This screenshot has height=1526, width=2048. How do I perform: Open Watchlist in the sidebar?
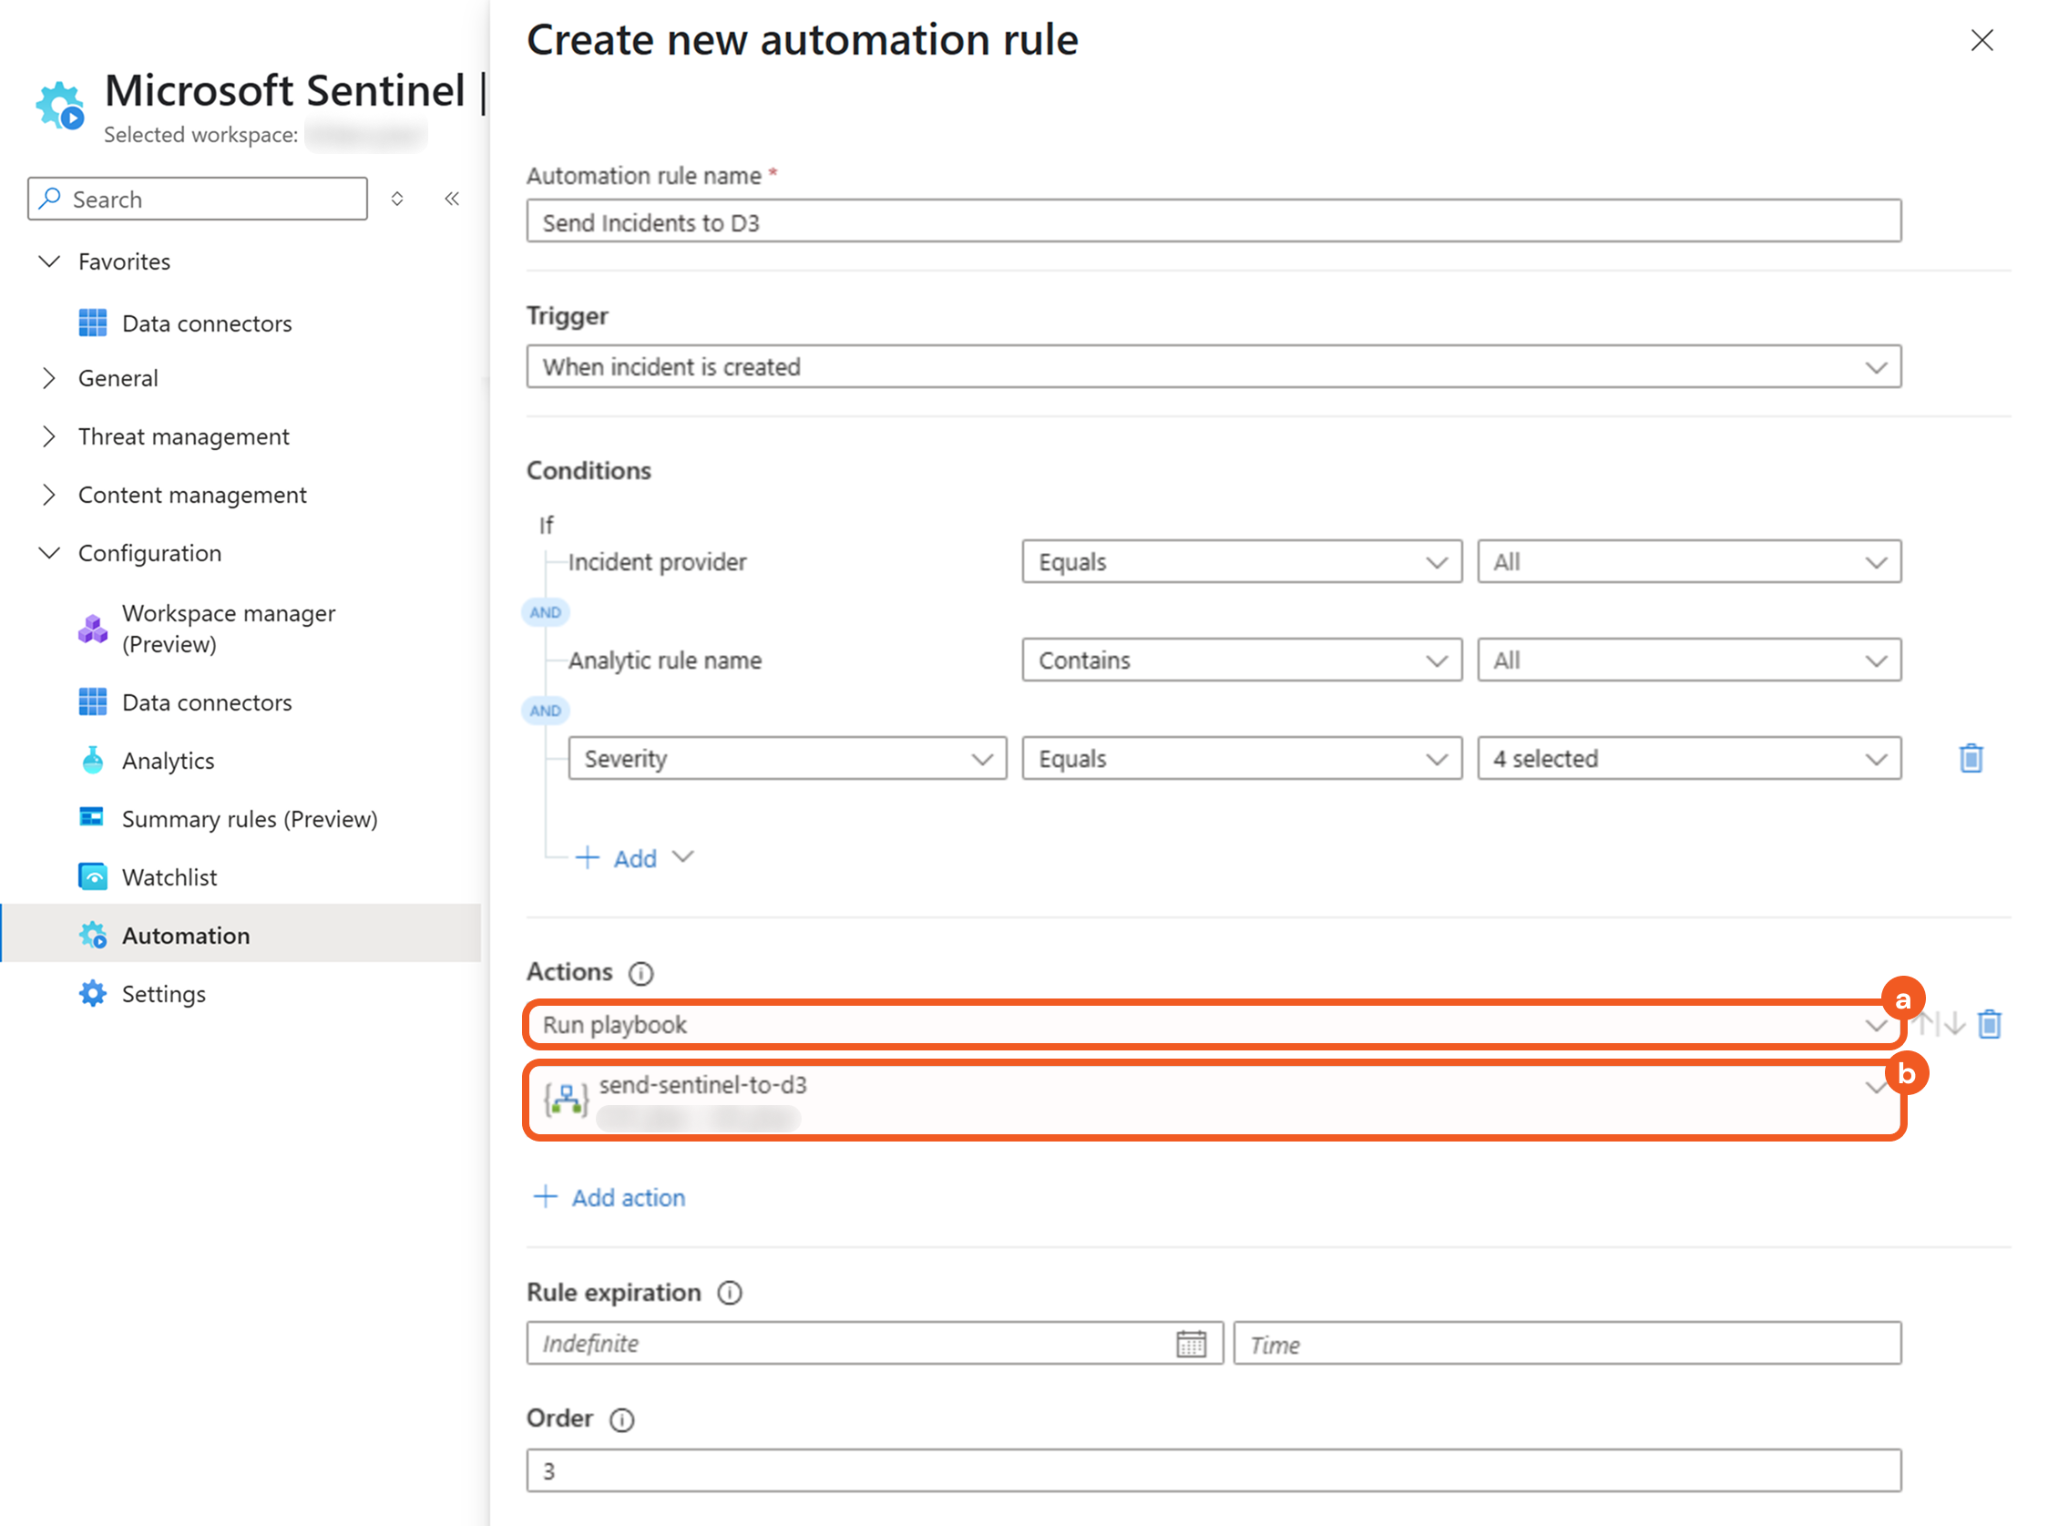pyautogui.click(x=169, y=877)
